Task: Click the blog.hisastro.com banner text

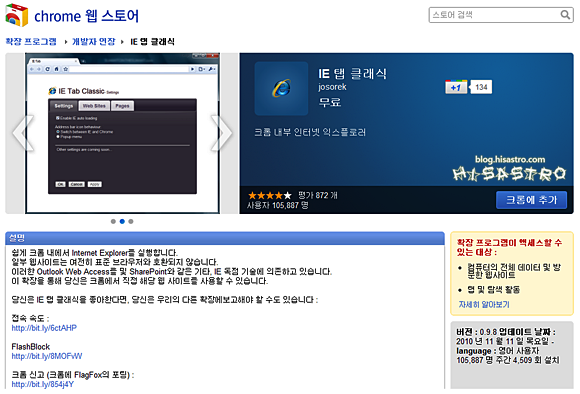Action: pos(510,159)
